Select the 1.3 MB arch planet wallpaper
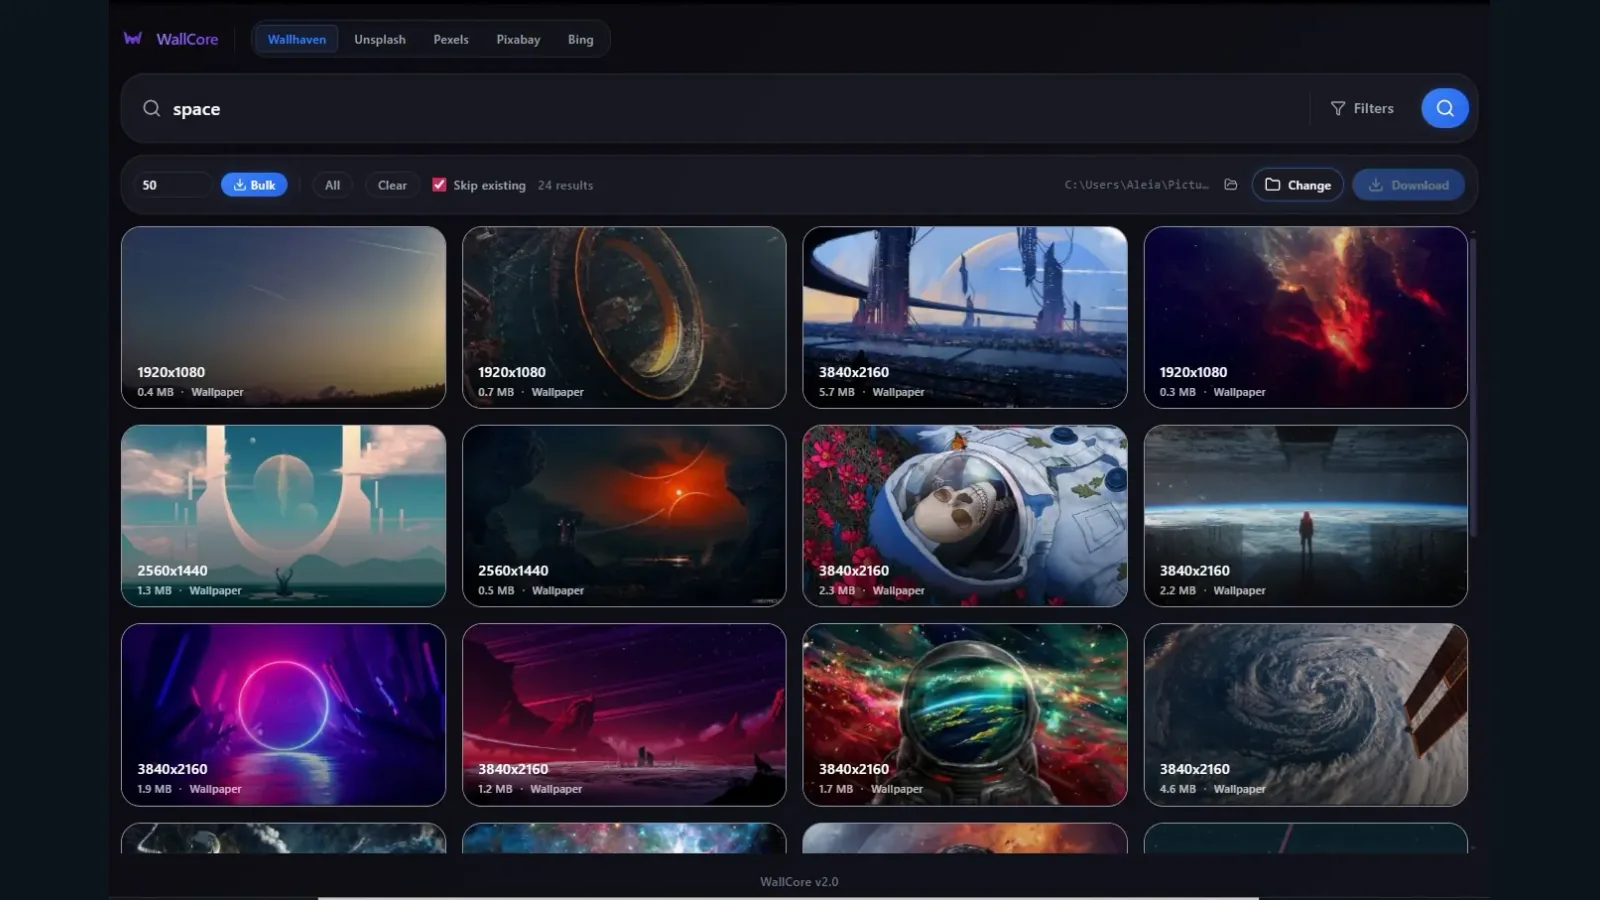1600x900 pixels. coord(283,516)
